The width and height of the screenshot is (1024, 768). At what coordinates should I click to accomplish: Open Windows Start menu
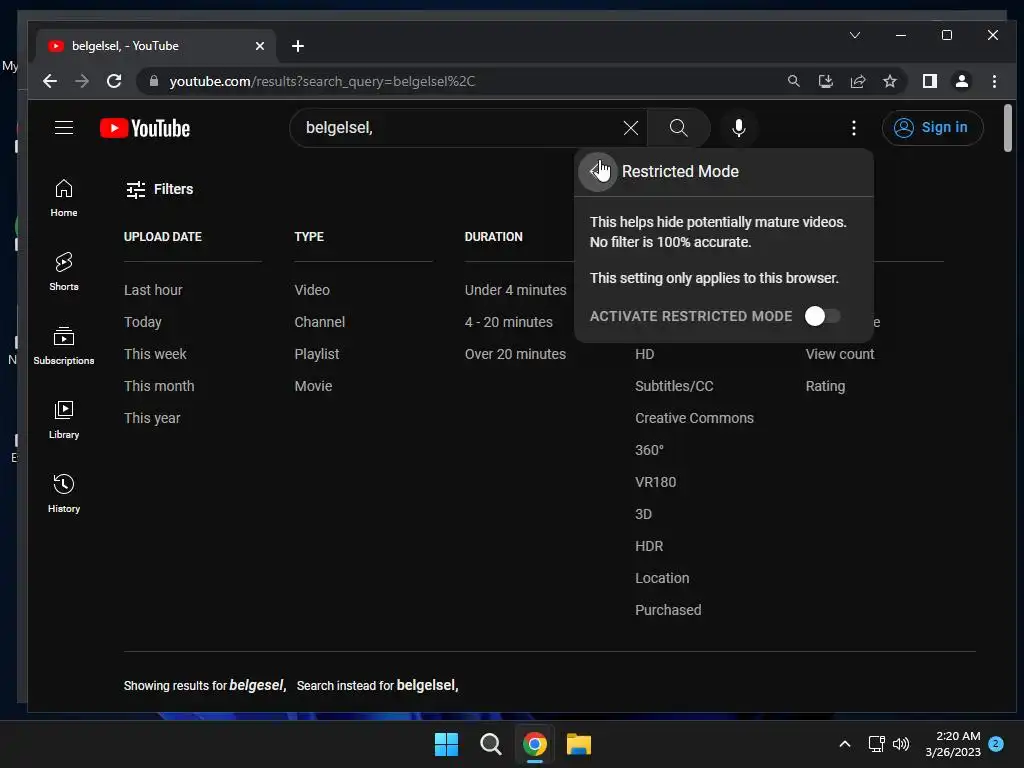click(447, 744)
